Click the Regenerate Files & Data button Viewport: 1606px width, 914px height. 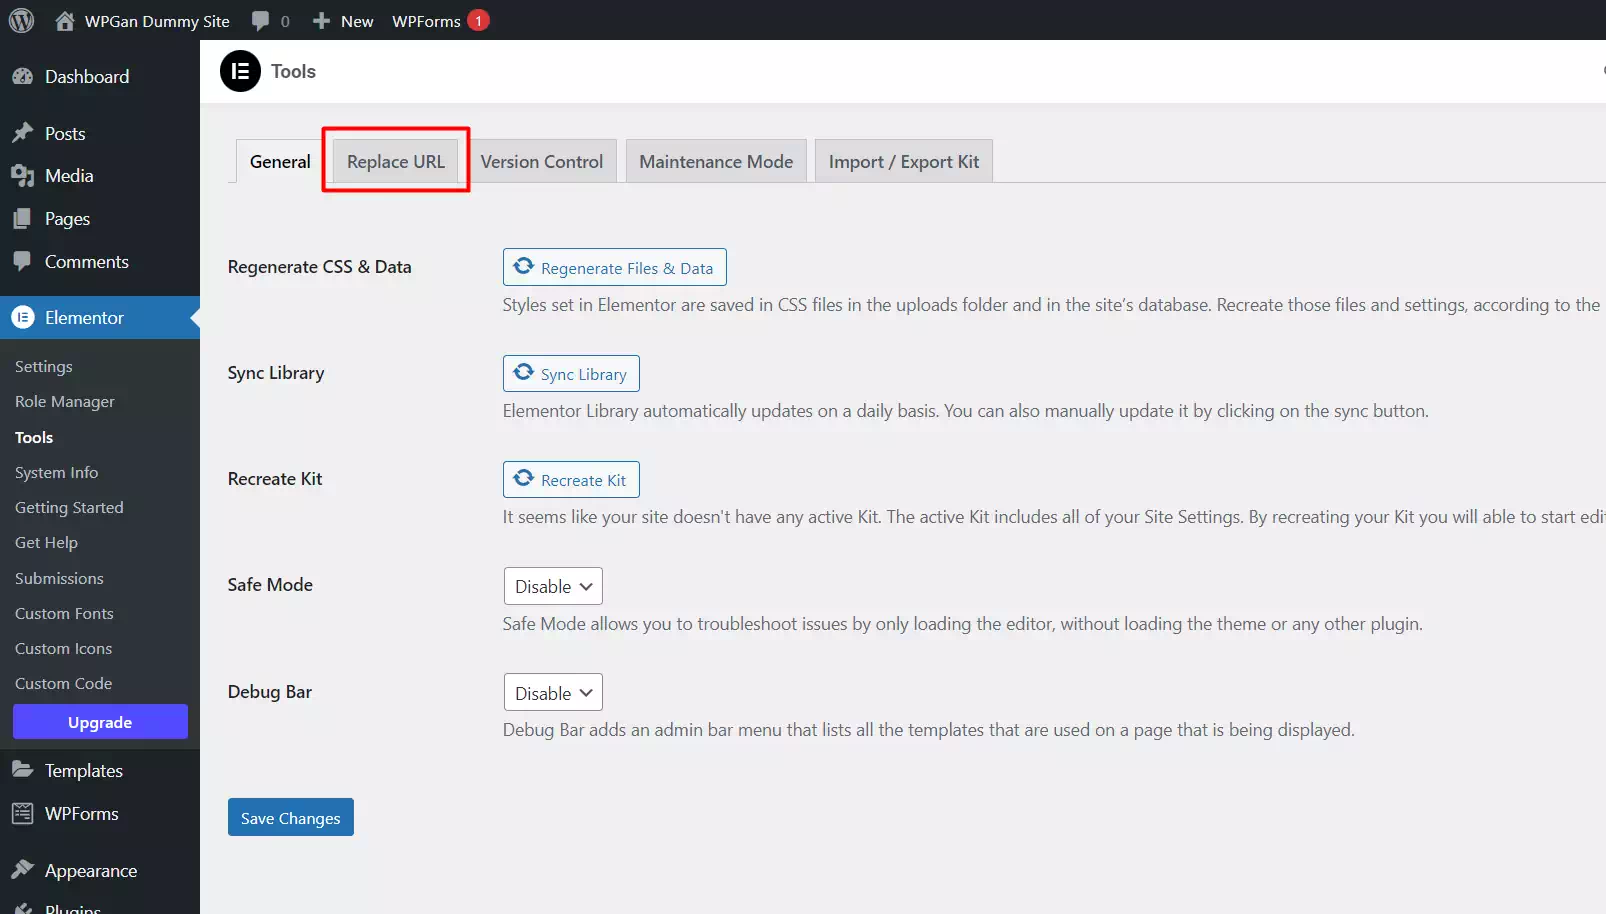[x=615, y=267]
